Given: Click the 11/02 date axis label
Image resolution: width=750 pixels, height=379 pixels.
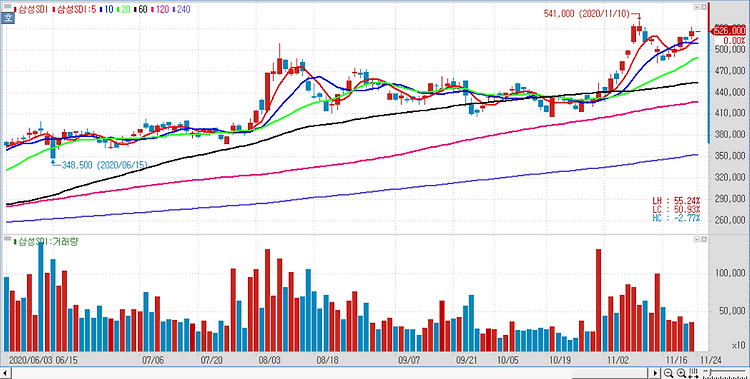Looking at the screenshot, I should (618, 359).
